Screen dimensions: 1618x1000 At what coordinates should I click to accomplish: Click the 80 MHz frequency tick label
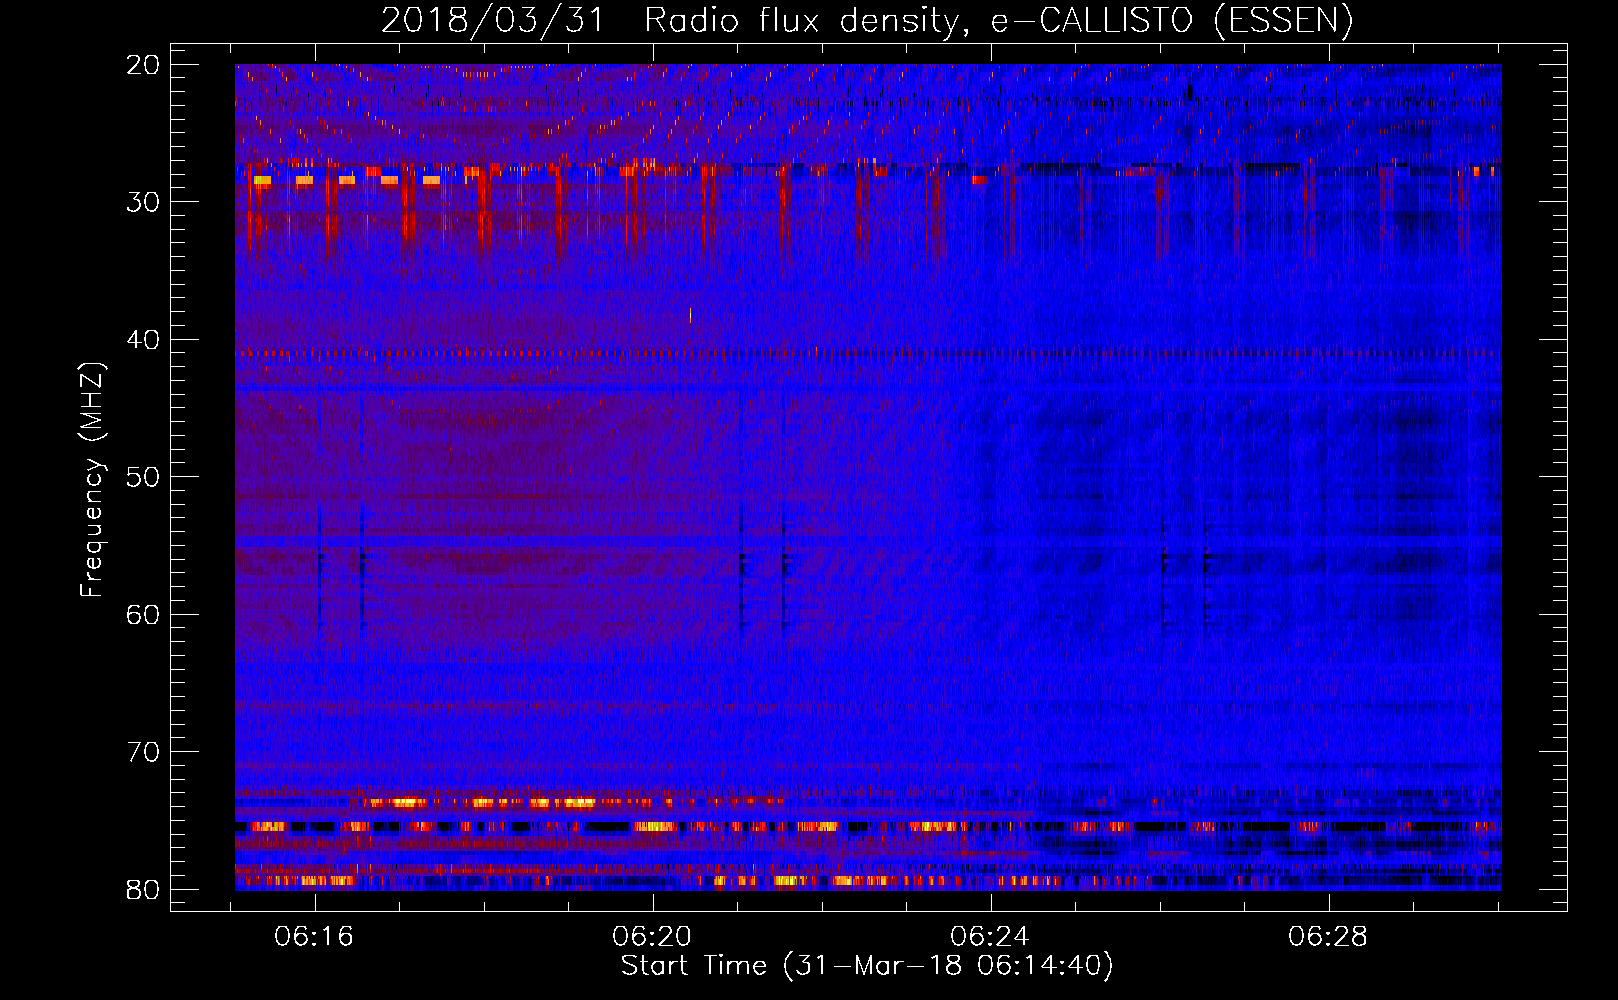coord(144,889)
